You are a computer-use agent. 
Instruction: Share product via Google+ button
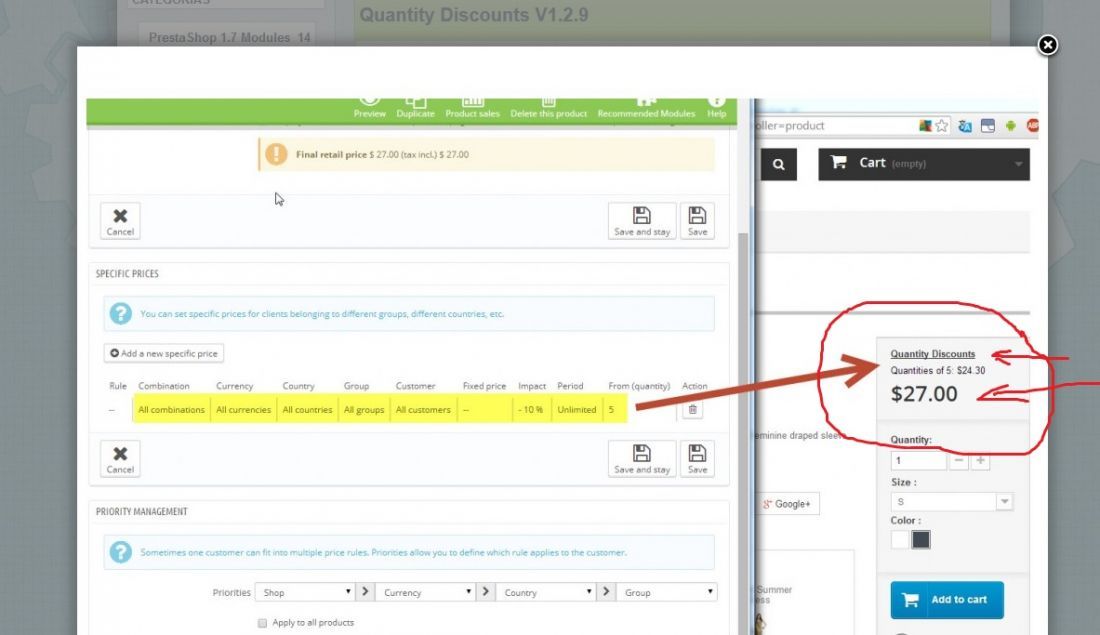point(787,504)
